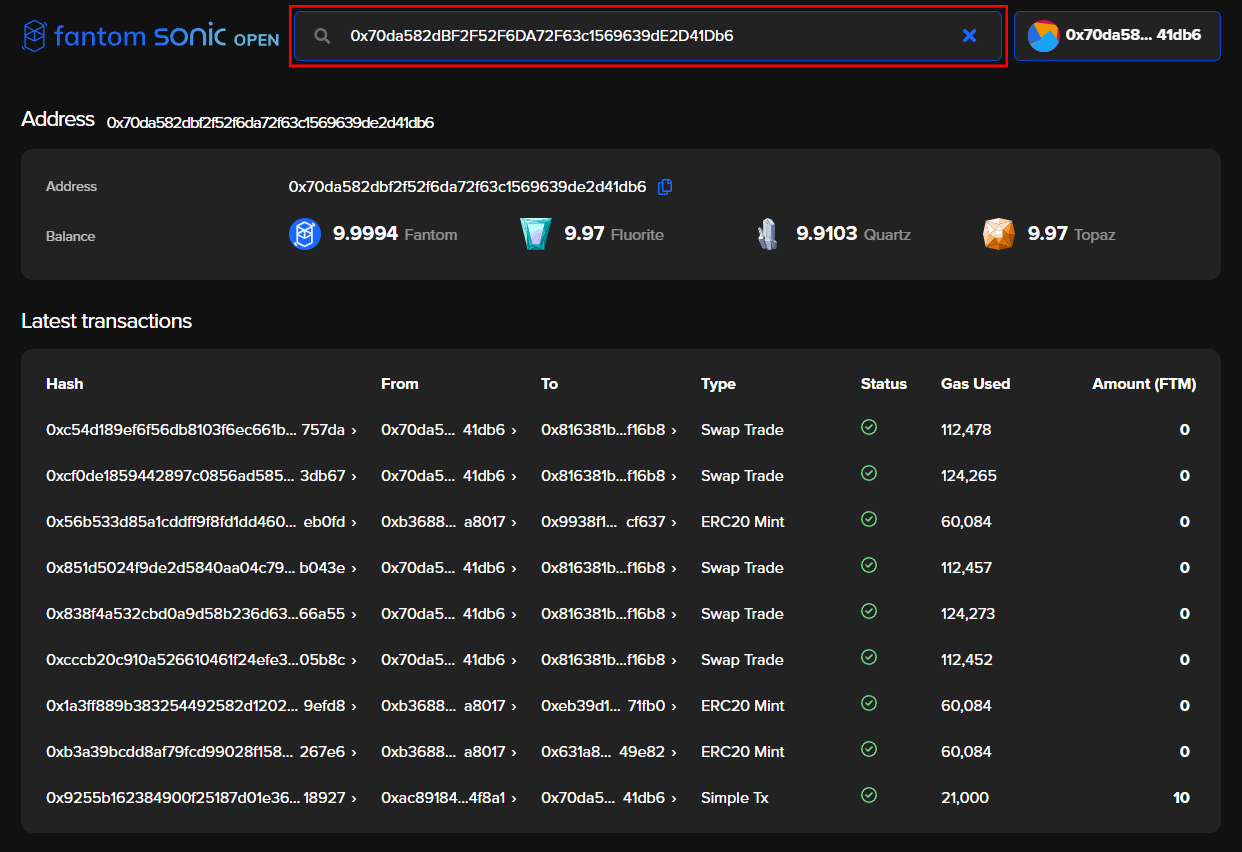Screen dimensions: 1242x852
Task: Click the address text in the page heading
Action: pyautogui.click(x=270, y=123)
